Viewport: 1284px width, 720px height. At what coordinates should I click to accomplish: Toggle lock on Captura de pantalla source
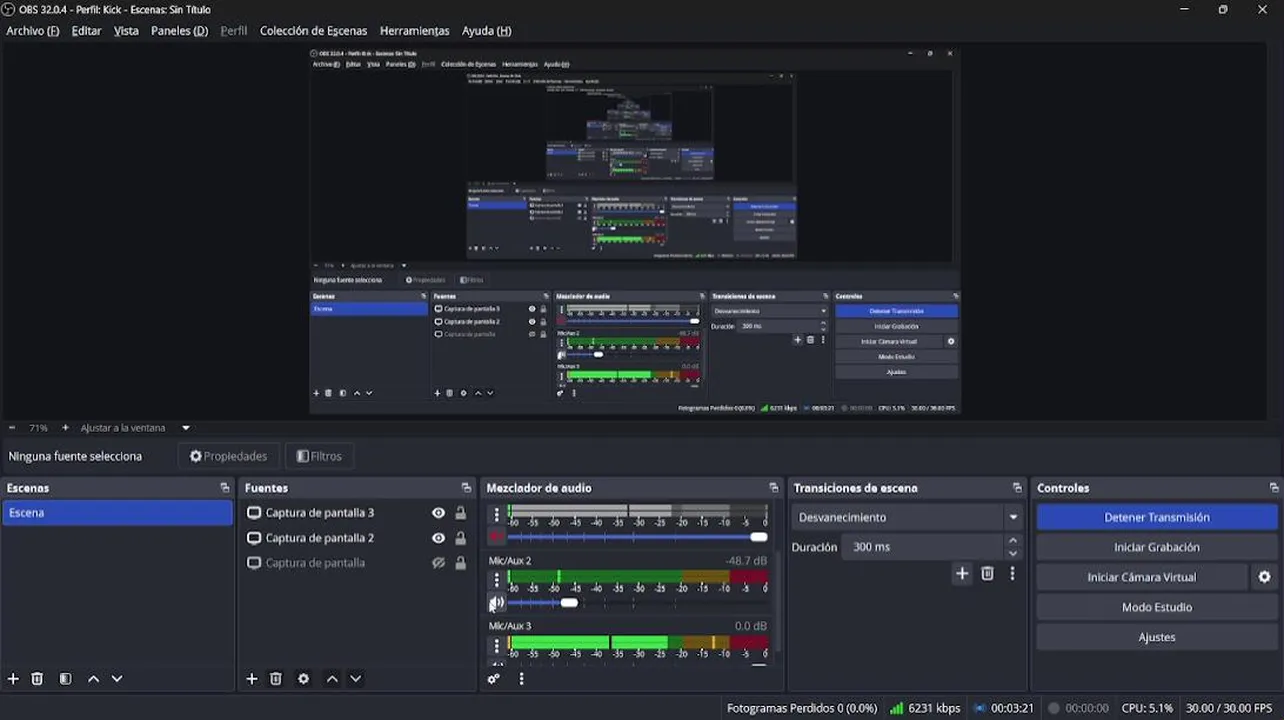click(460, 563)
